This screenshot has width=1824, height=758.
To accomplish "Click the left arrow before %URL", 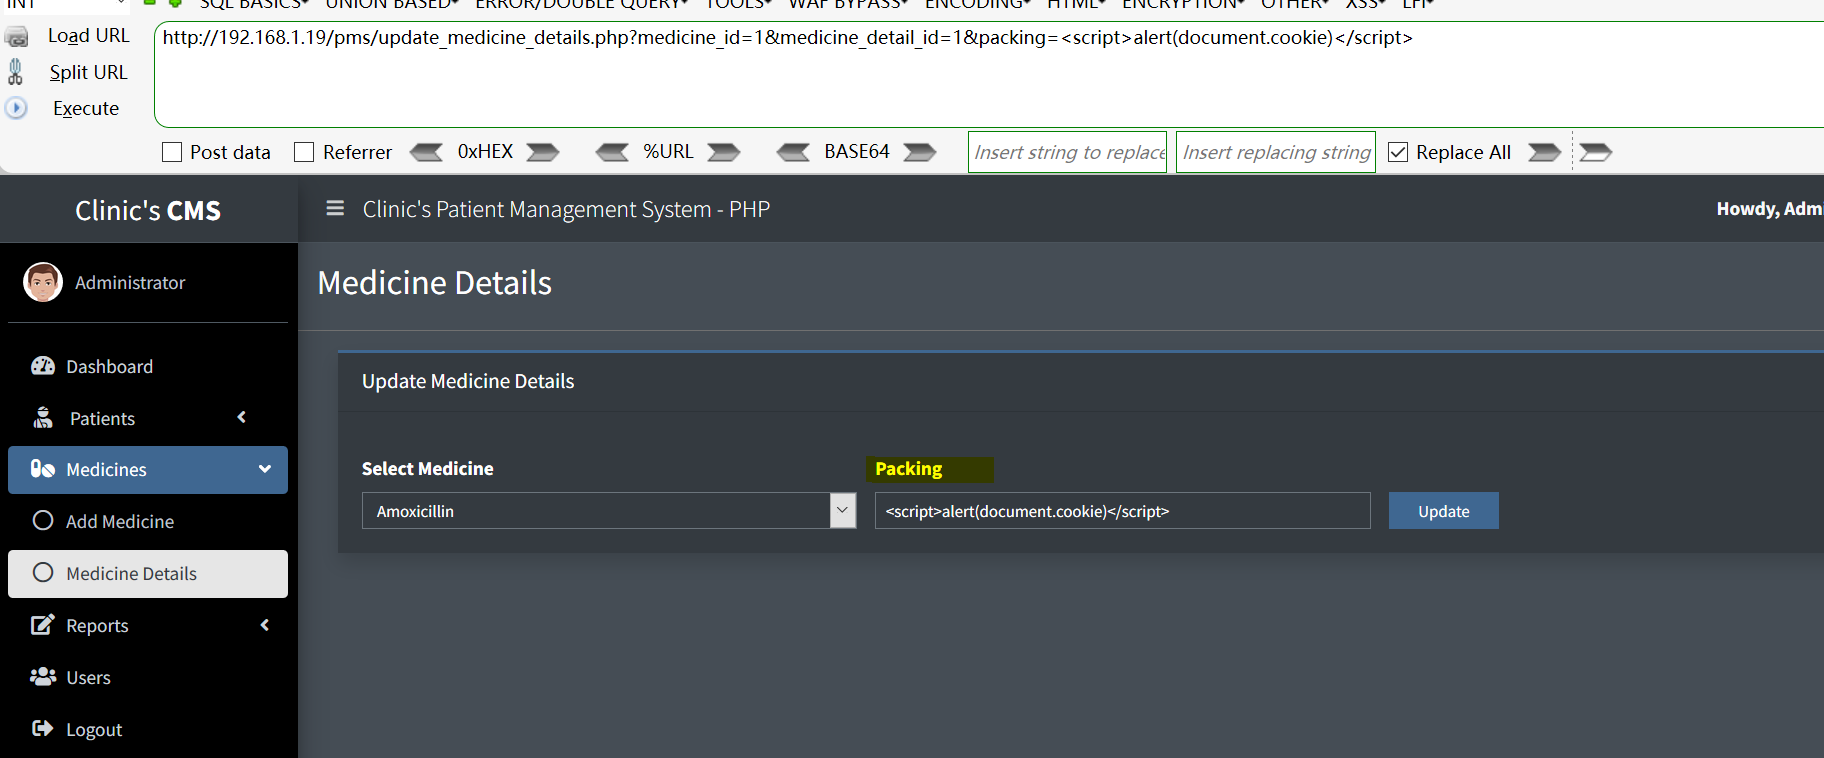I will tap(612, 152).
